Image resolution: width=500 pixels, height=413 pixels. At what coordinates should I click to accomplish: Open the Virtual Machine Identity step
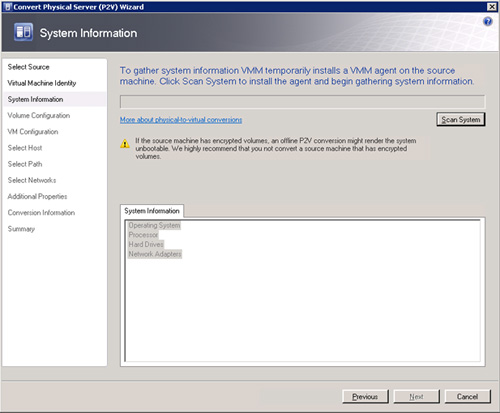coord(42,83)
